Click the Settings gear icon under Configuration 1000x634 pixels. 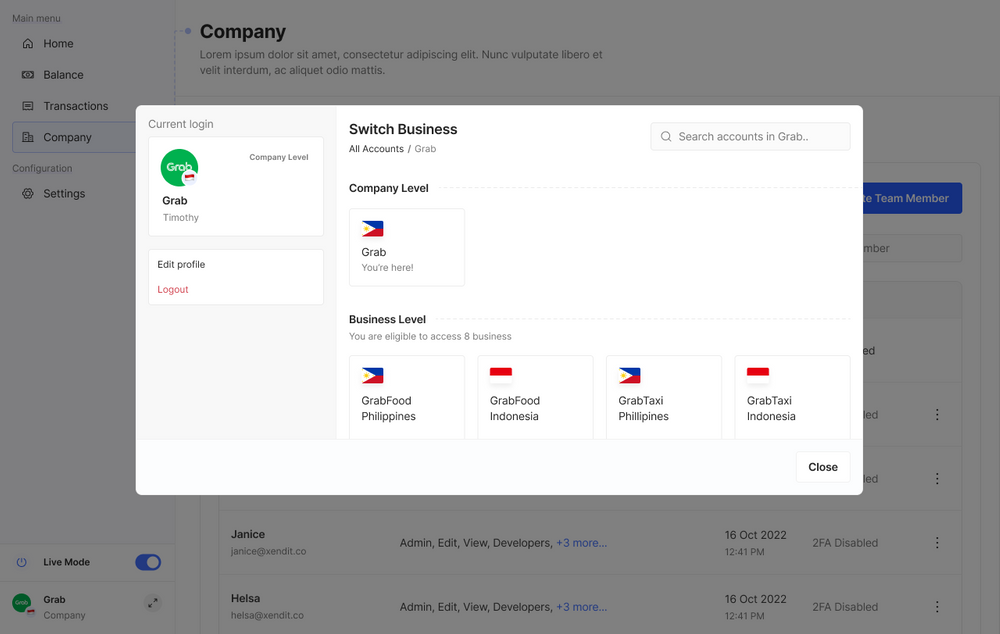click(28, 193)
